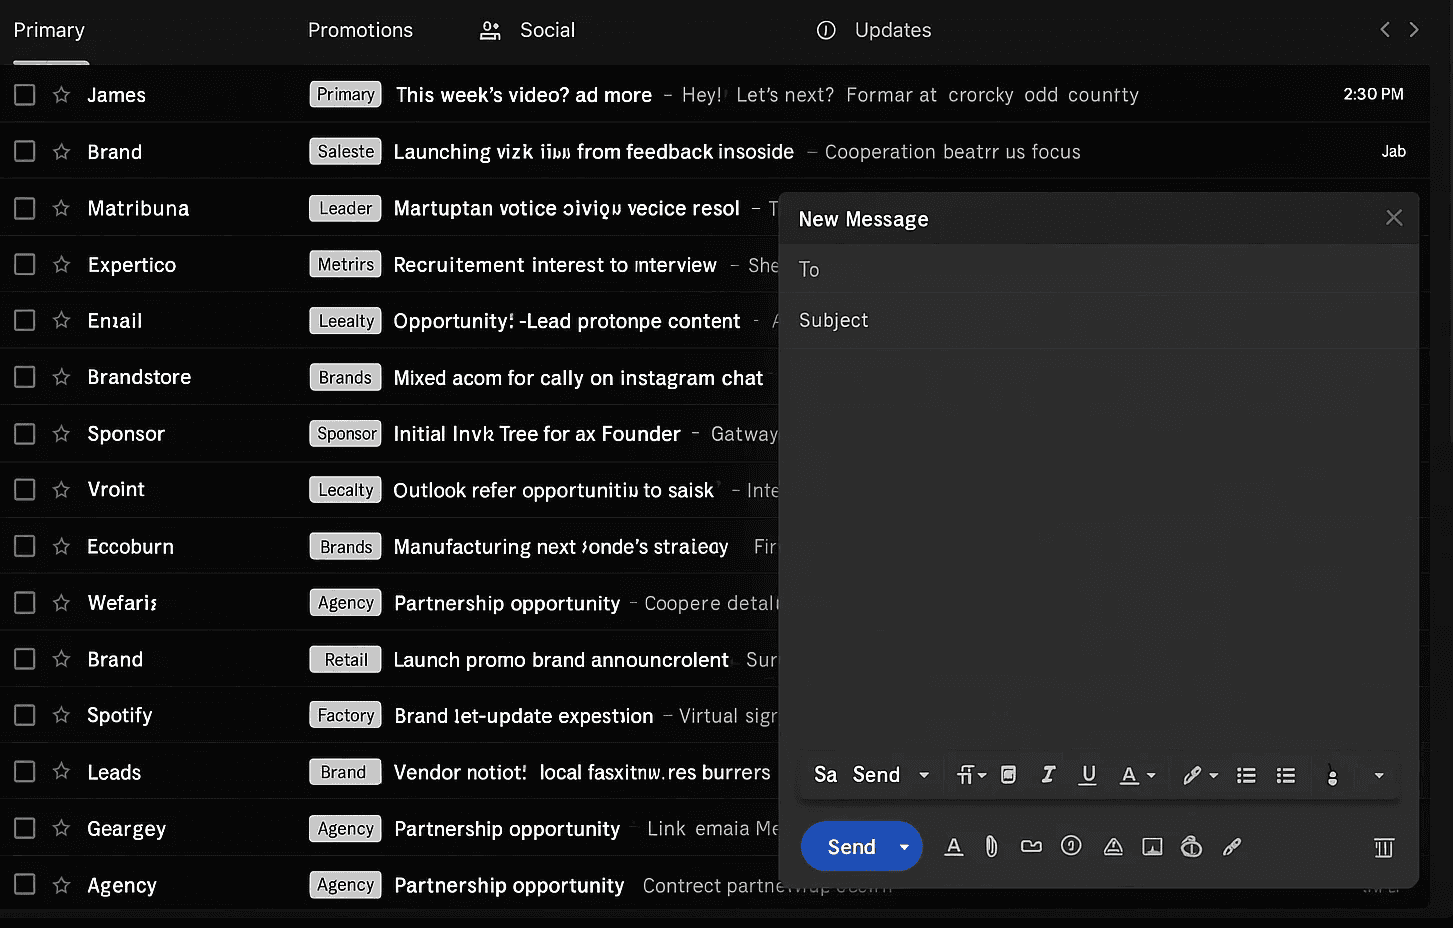Screen dimensions: 1453x928
Task: Click the small dotted icon after list buttons
Action: (x=1332, y=776)
